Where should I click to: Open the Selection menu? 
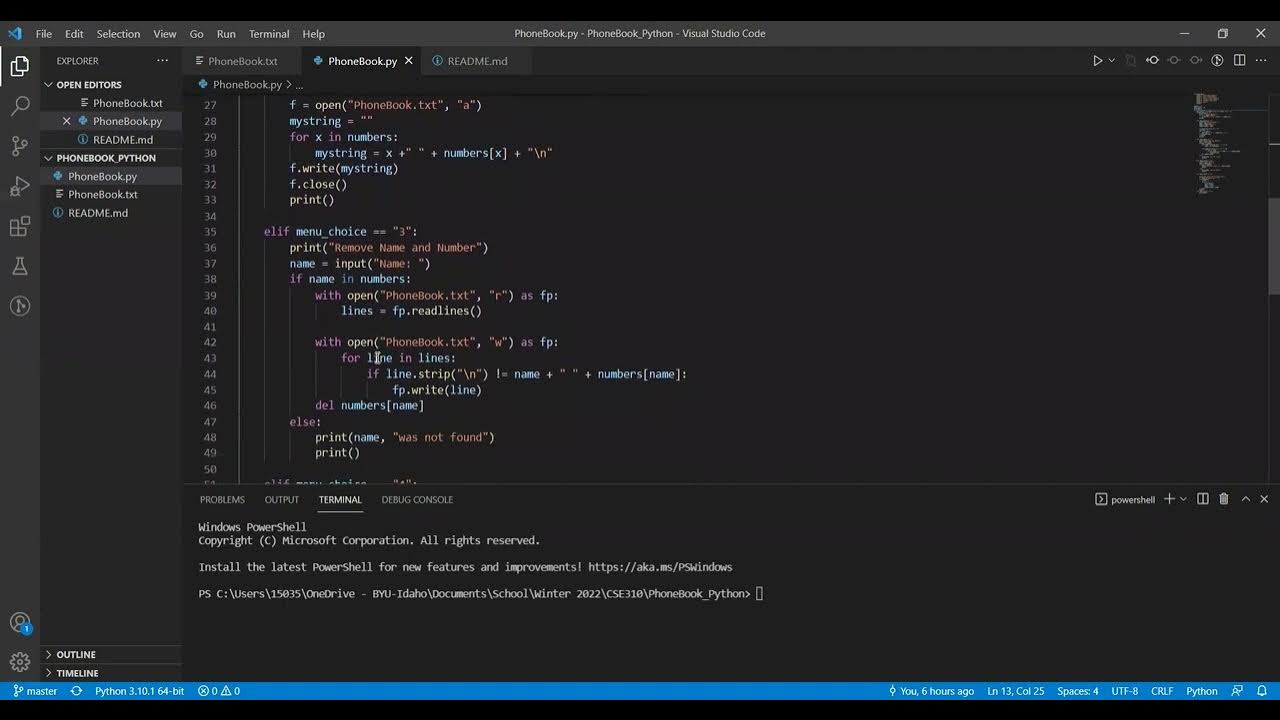click(x=118, y=33)
